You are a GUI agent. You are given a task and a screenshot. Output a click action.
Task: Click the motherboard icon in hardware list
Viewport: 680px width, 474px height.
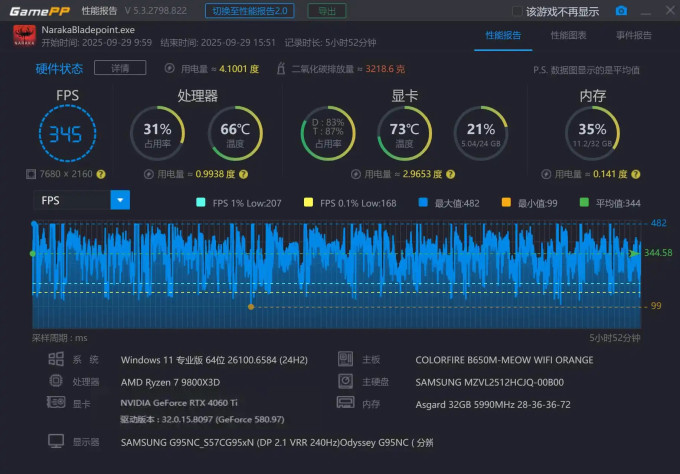pos(346,359)
